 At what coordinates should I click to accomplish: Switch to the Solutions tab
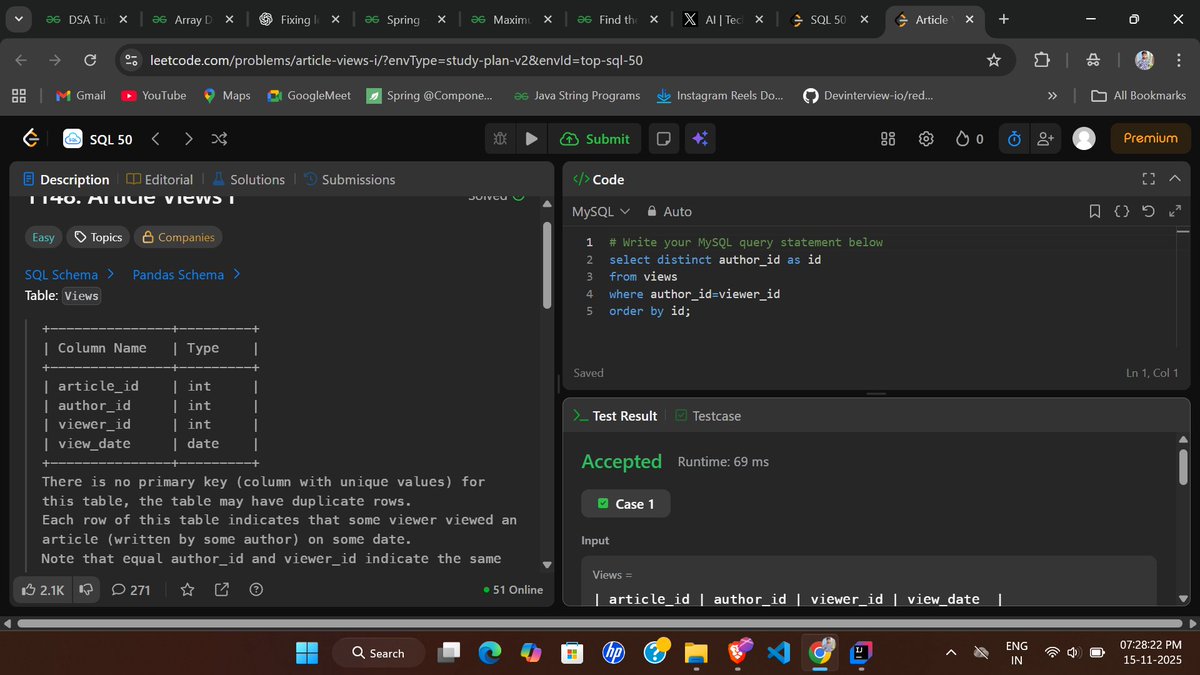tap(247, 179)
